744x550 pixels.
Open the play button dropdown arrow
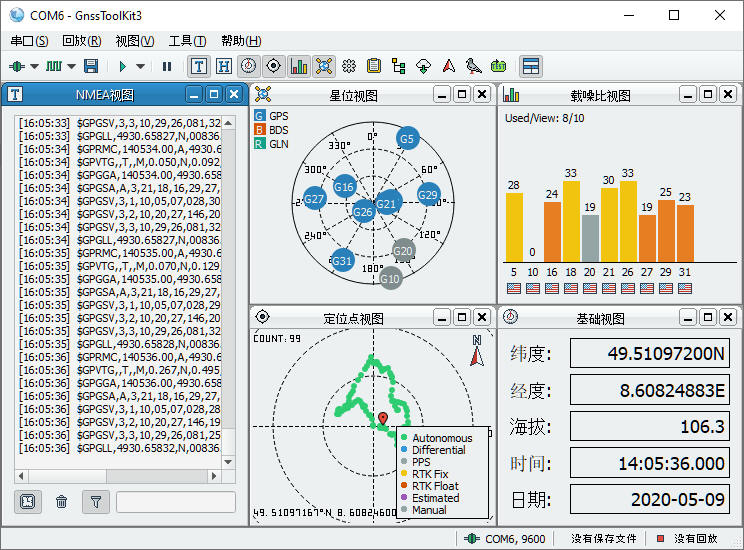click(141, 66)
